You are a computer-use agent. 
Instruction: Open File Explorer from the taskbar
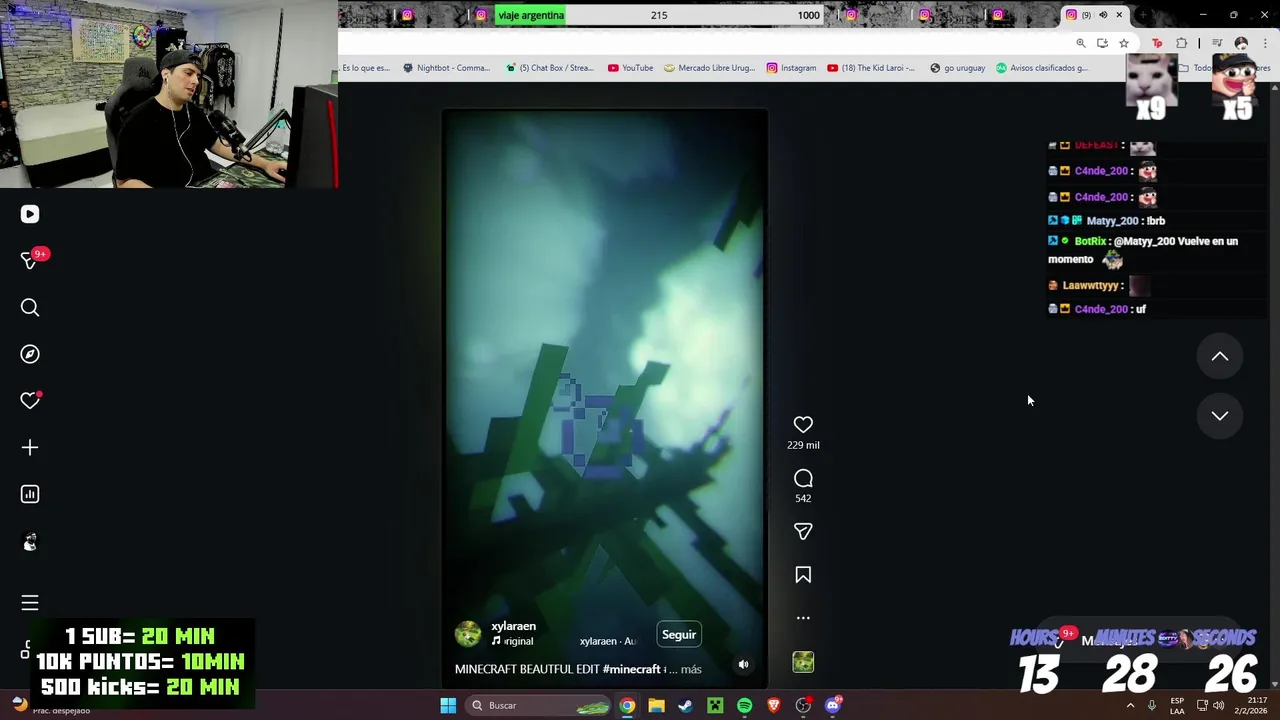coord(656,705)
